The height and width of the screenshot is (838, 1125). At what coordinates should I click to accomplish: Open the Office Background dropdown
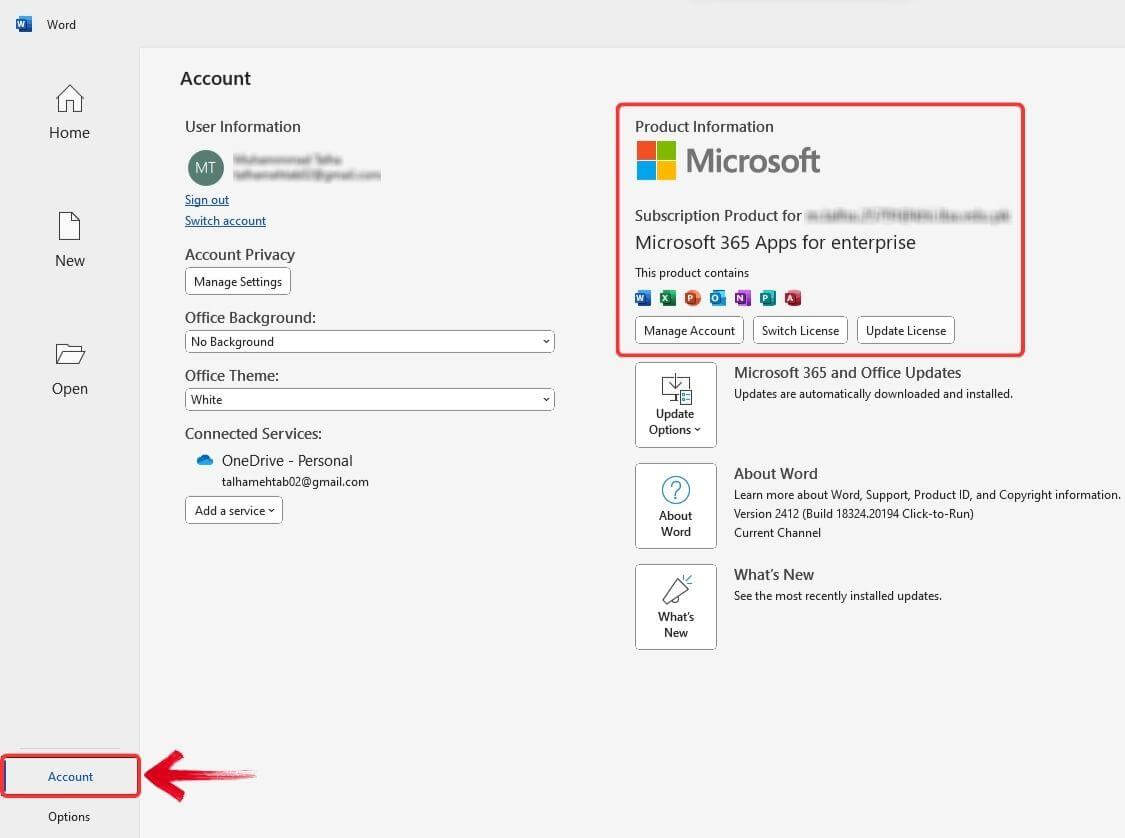(x=369, y=342)
